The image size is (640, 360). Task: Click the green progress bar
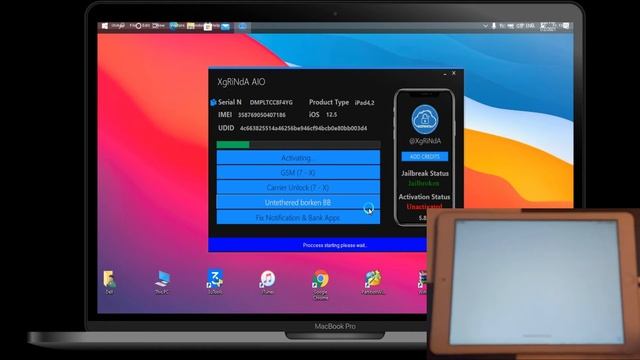click(233, 144)
